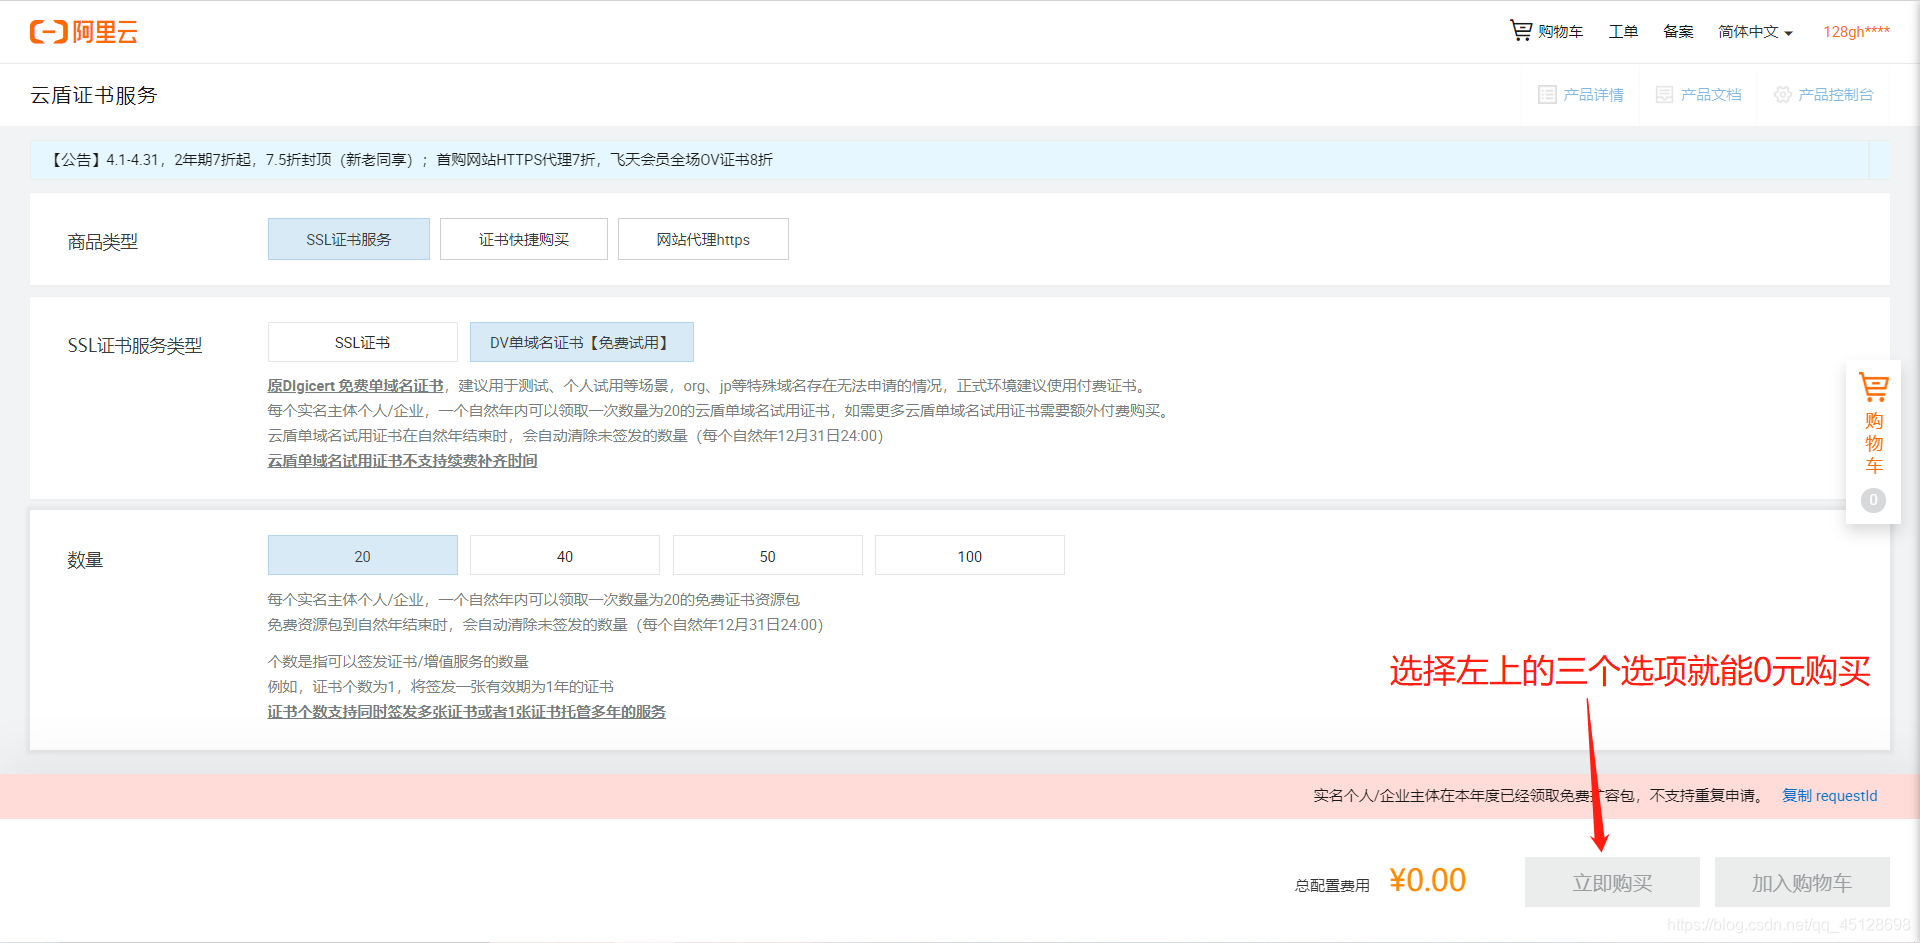The width and height of the screenshot is (1920, 943).
Task: Click the 产品控制台 gear icon
Action: (1783, 95)
